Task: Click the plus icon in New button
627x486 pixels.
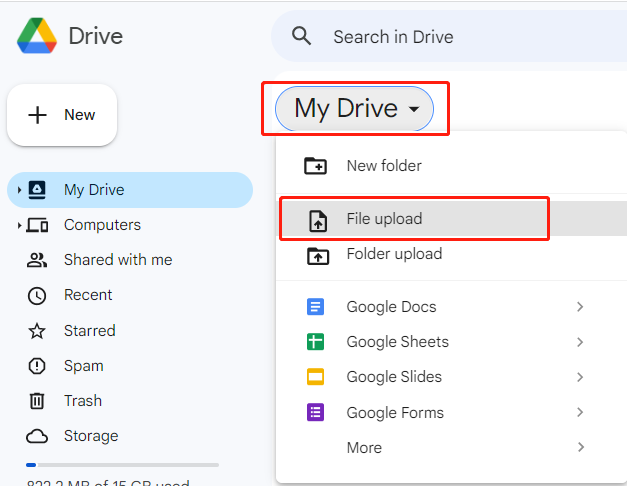Action: tap(38, 115)
